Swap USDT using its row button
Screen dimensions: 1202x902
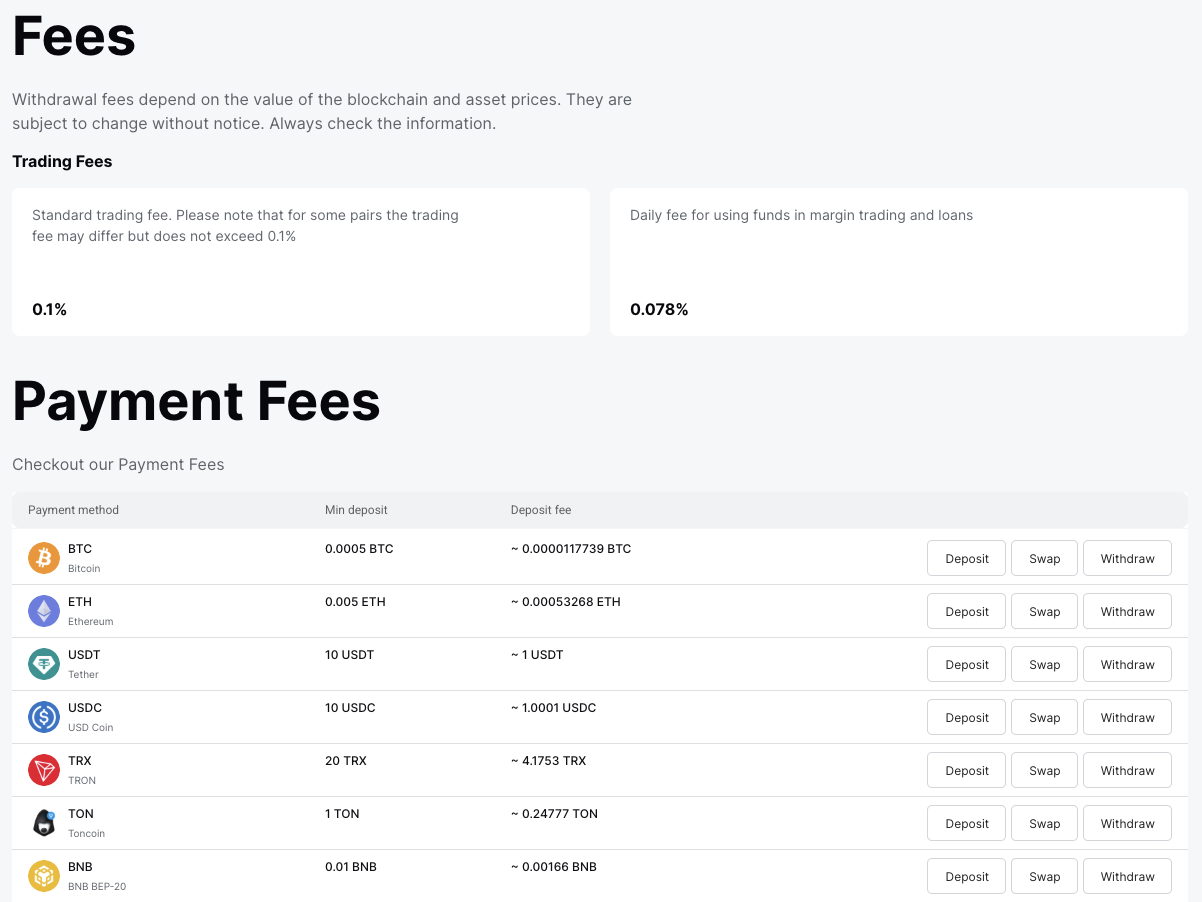tap(1044, 664)
